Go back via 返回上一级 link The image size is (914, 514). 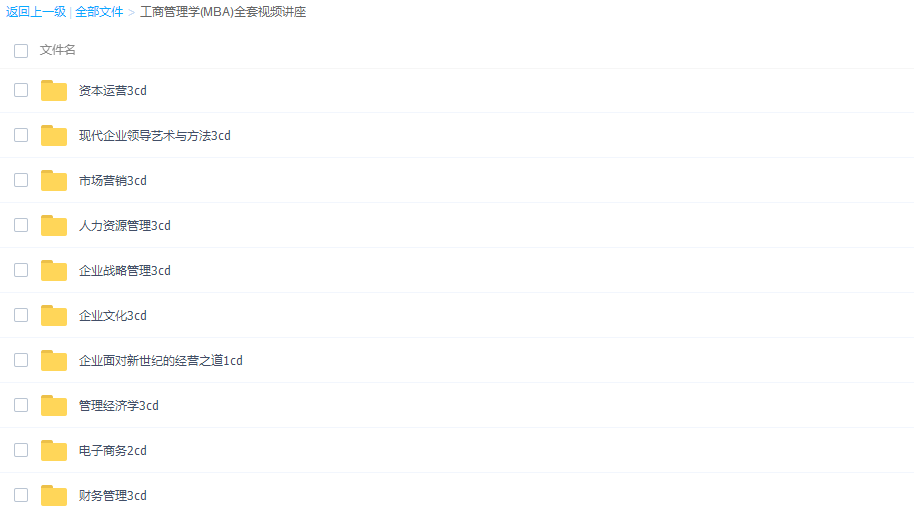(x=36, y=12)
